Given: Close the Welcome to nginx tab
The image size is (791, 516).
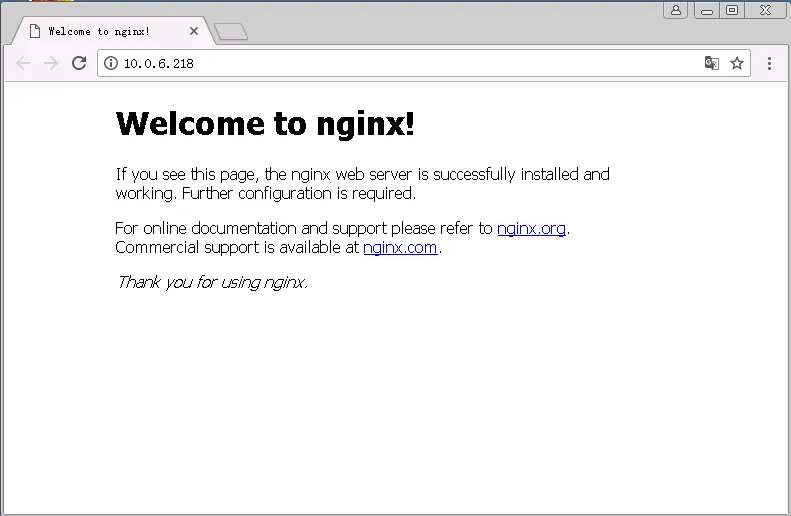Looking at the screenshot, I should (194, 31).
